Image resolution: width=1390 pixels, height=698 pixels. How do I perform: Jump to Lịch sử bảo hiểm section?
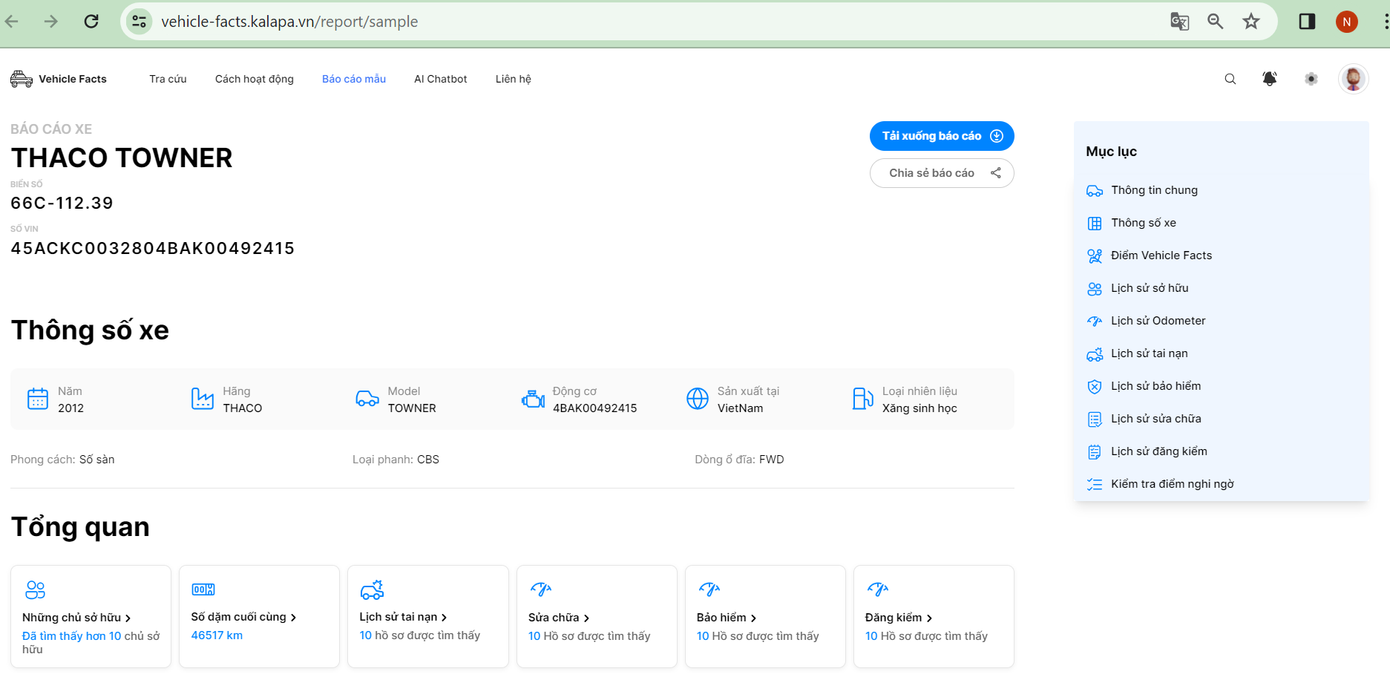click(x=1155, y=386)
